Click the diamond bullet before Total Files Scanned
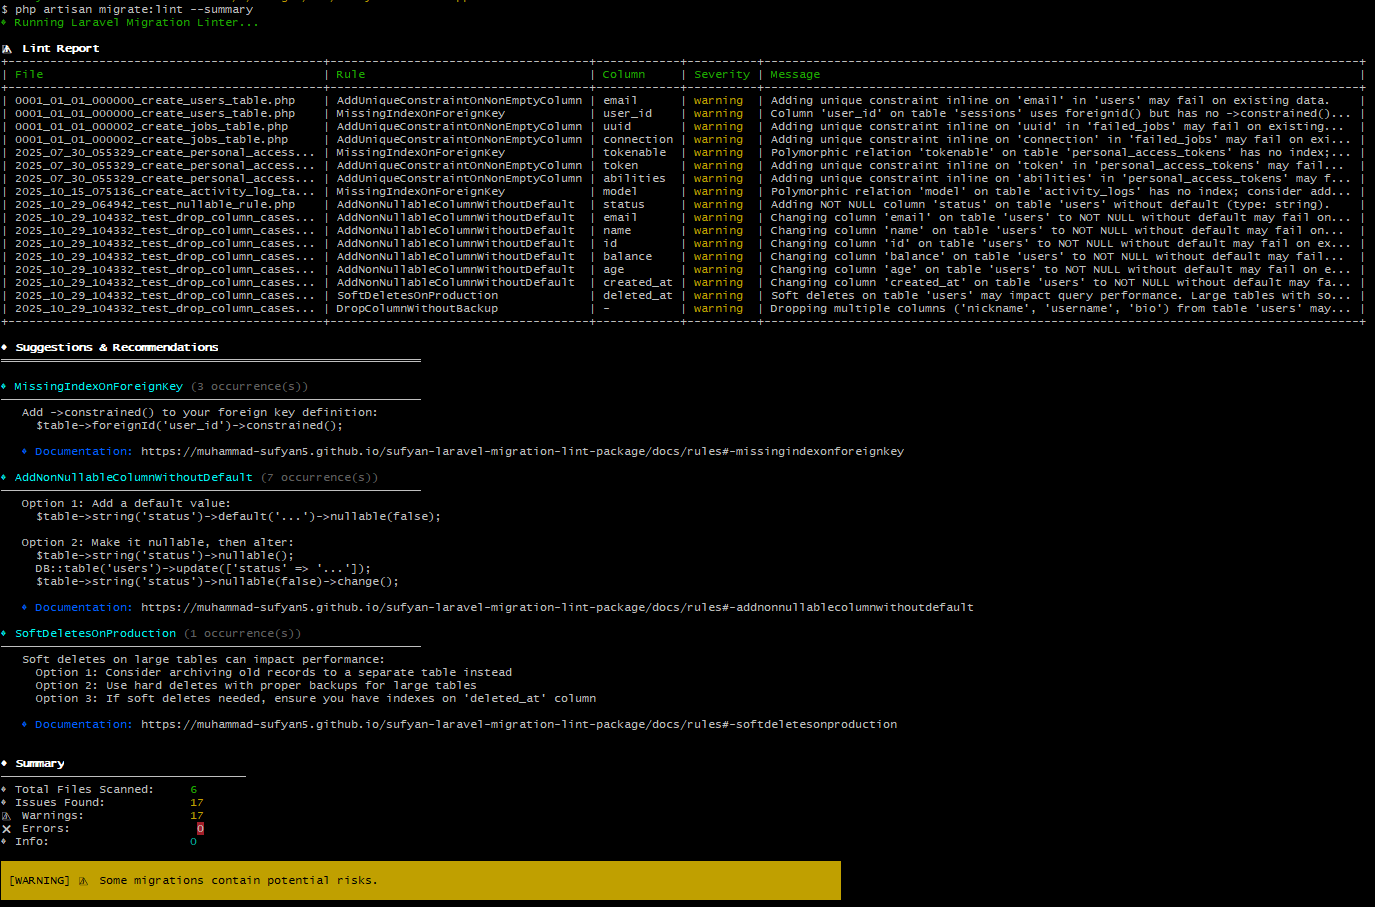 5,790
